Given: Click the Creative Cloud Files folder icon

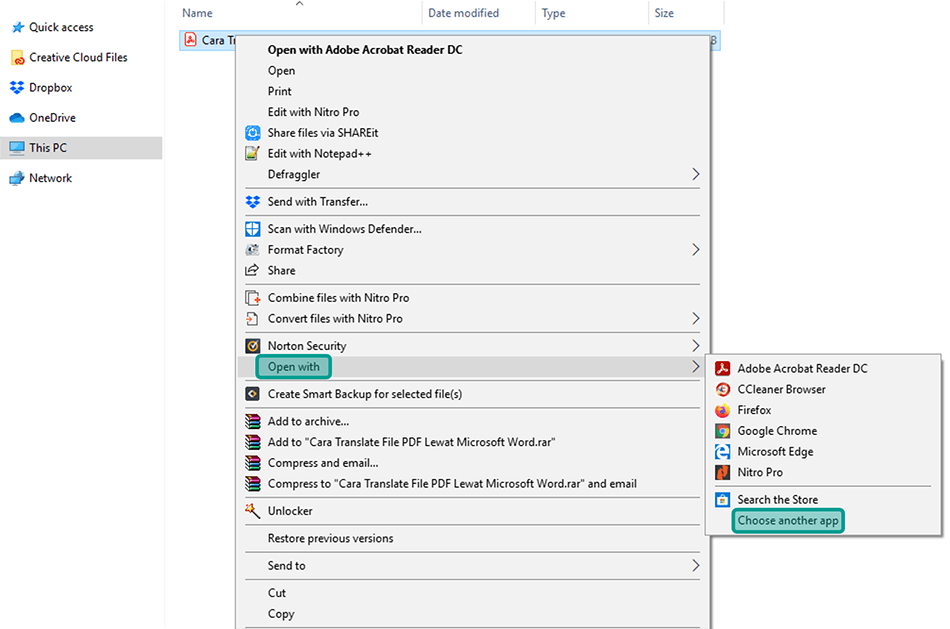Looking at the screenshot, I should (18, 58).
